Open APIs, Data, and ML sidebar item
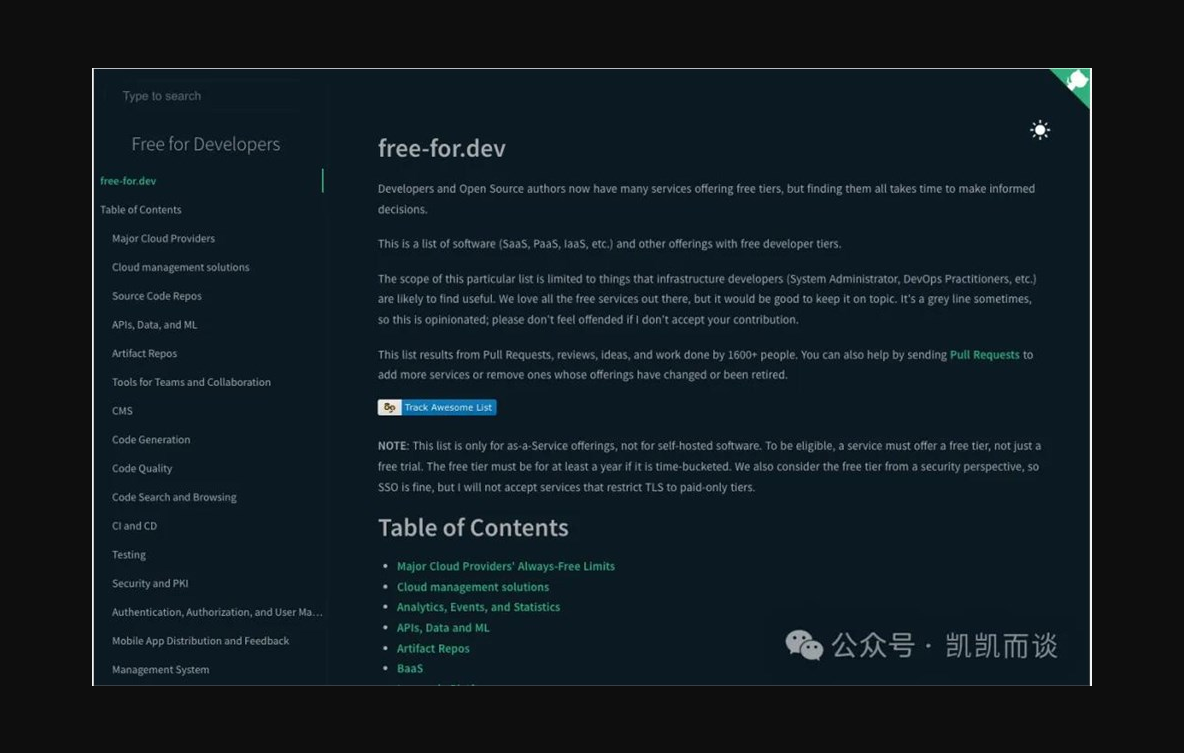Screen dimensions: 1184x753 tap(154, 324)
